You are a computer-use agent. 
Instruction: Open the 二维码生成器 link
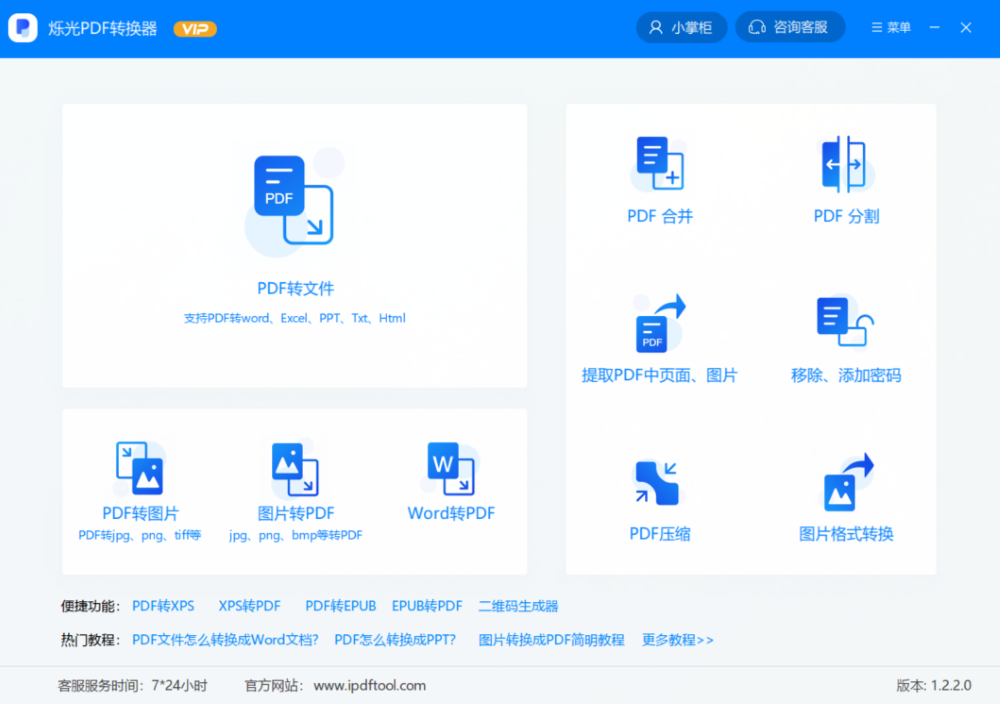coord(518,606)
